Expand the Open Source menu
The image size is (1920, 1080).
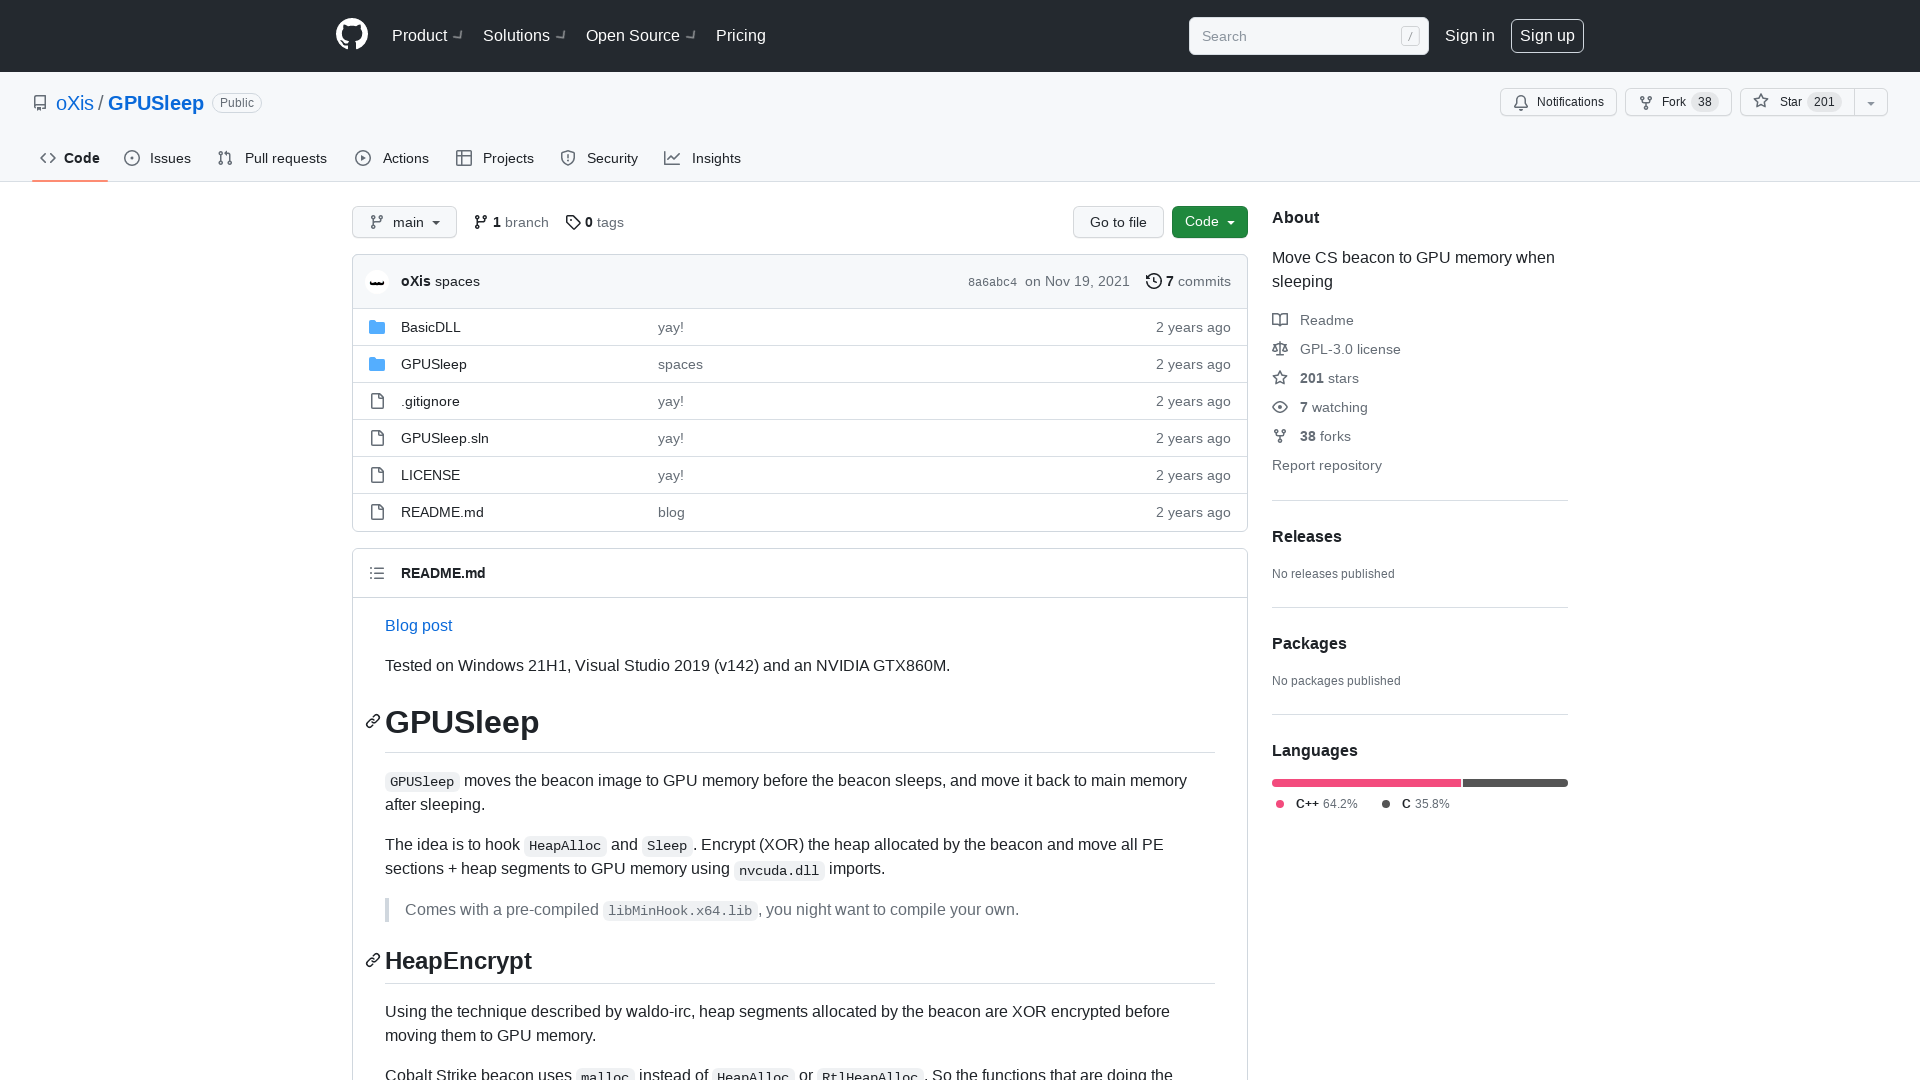click(641, 35)
